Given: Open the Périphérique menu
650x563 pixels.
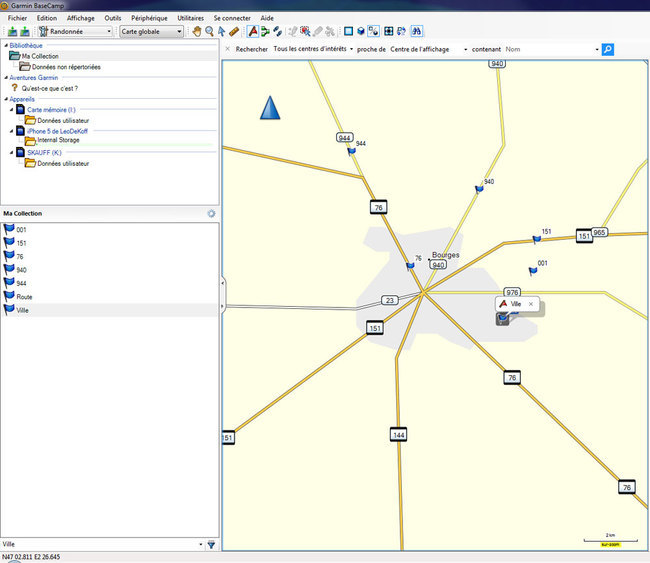Looking at the screenshot, I should pyautogui.click(x=149, y=18).
